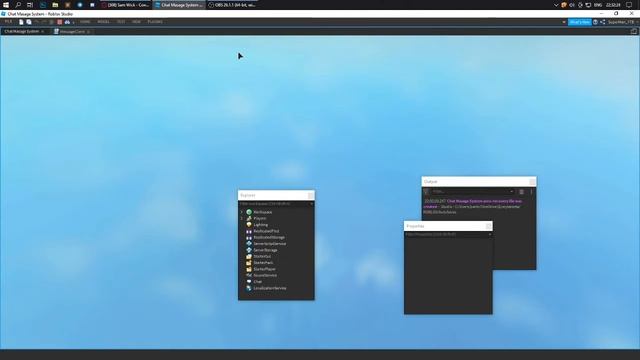Image resolution: width=640 pixels, height=360 pixels.
Task: Open File Explorer from taskbar
Action: pyautogui.click(x=55, y=5)
